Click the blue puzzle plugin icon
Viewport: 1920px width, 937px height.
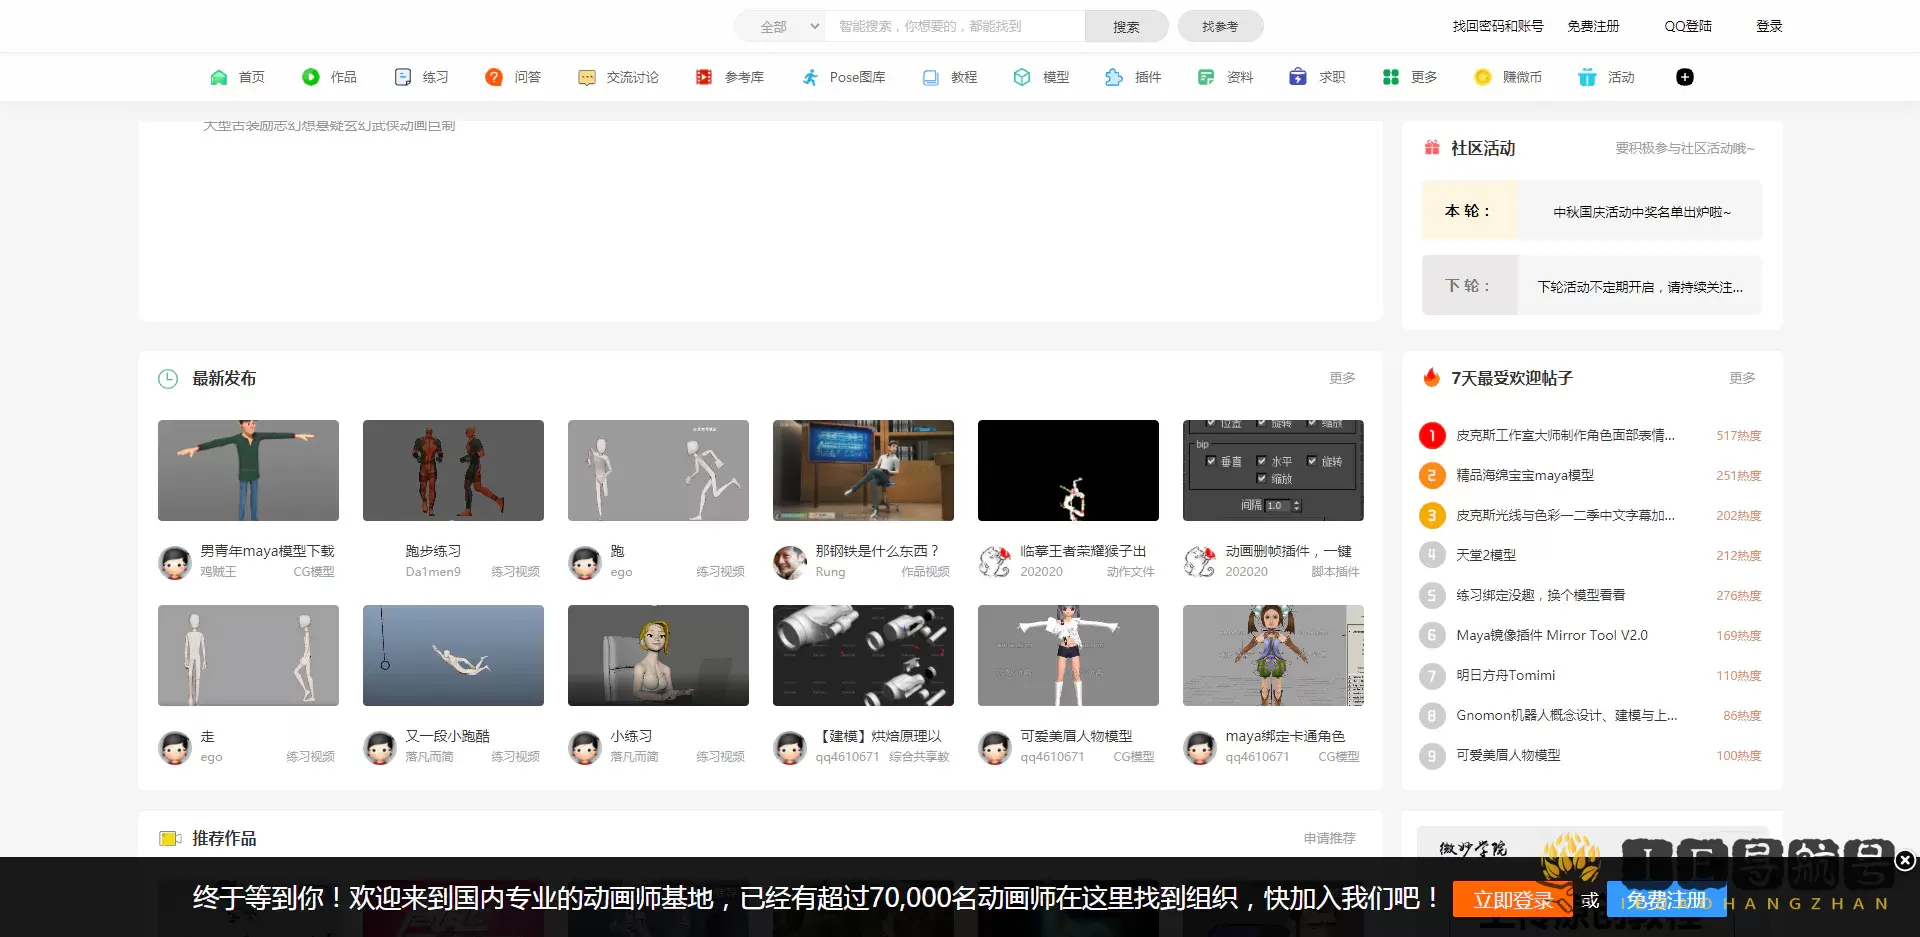pos(1113,77)
